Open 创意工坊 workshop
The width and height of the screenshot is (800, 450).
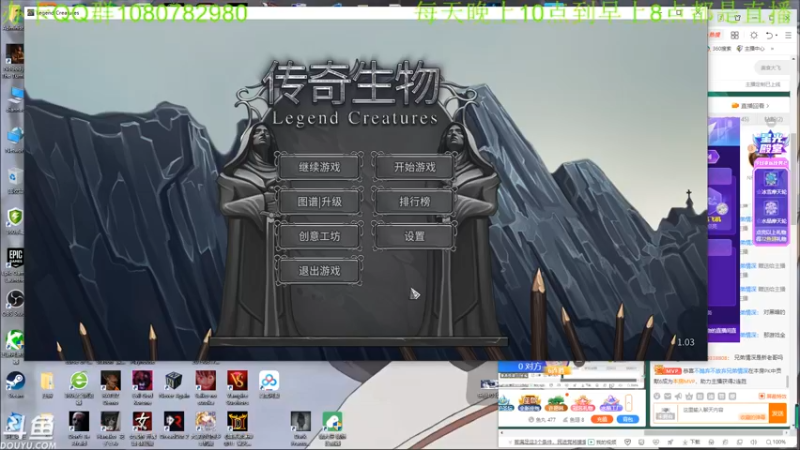(319, 236)
